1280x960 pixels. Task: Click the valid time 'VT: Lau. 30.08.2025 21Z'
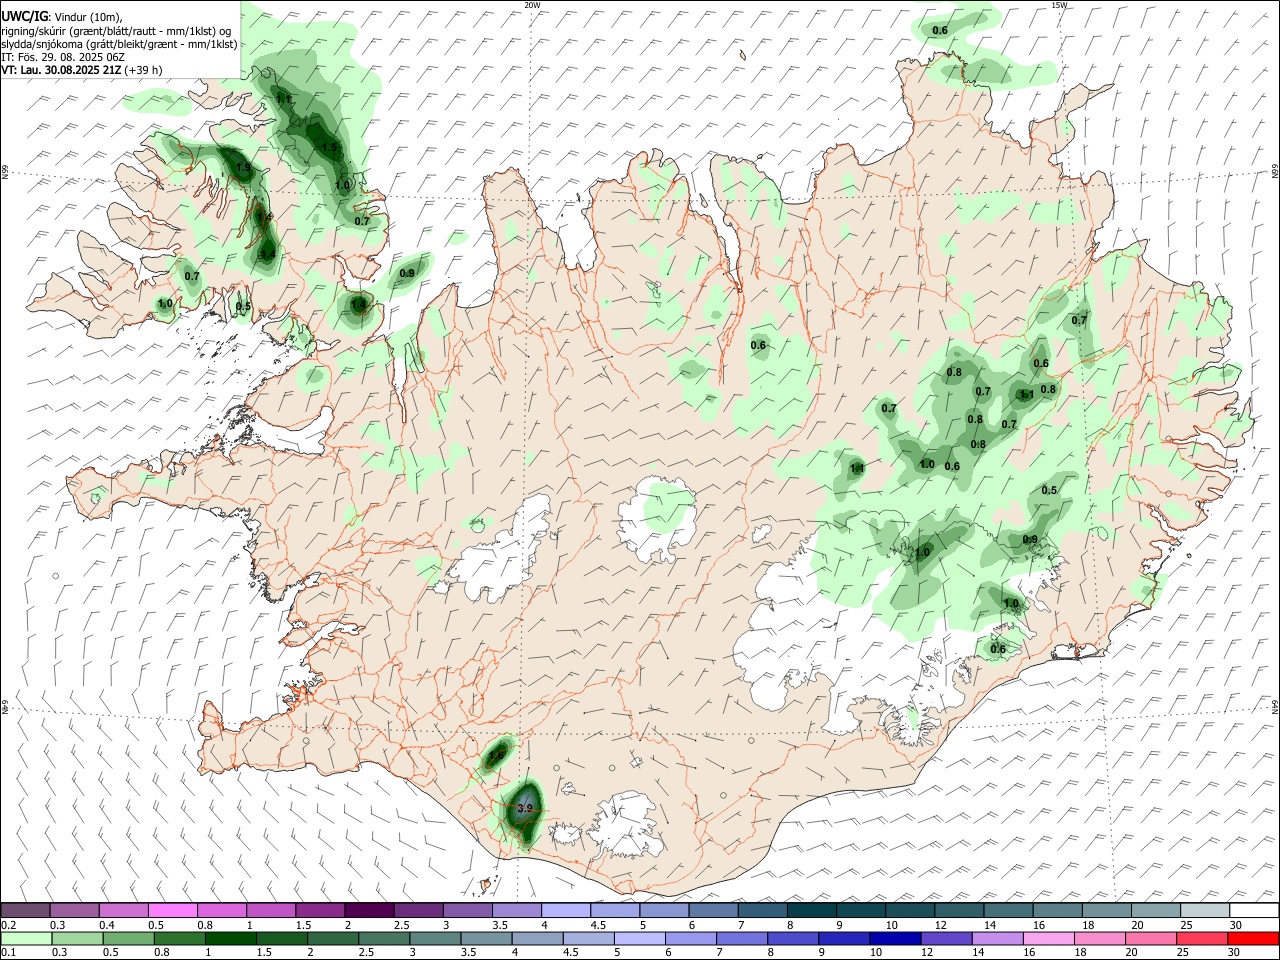click(59, 70)
